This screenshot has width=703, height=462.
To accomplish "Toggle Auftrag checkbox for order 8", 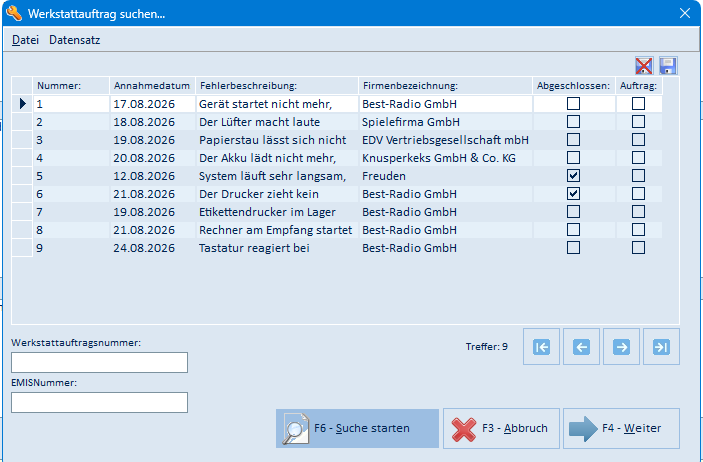I will [638, 230].
